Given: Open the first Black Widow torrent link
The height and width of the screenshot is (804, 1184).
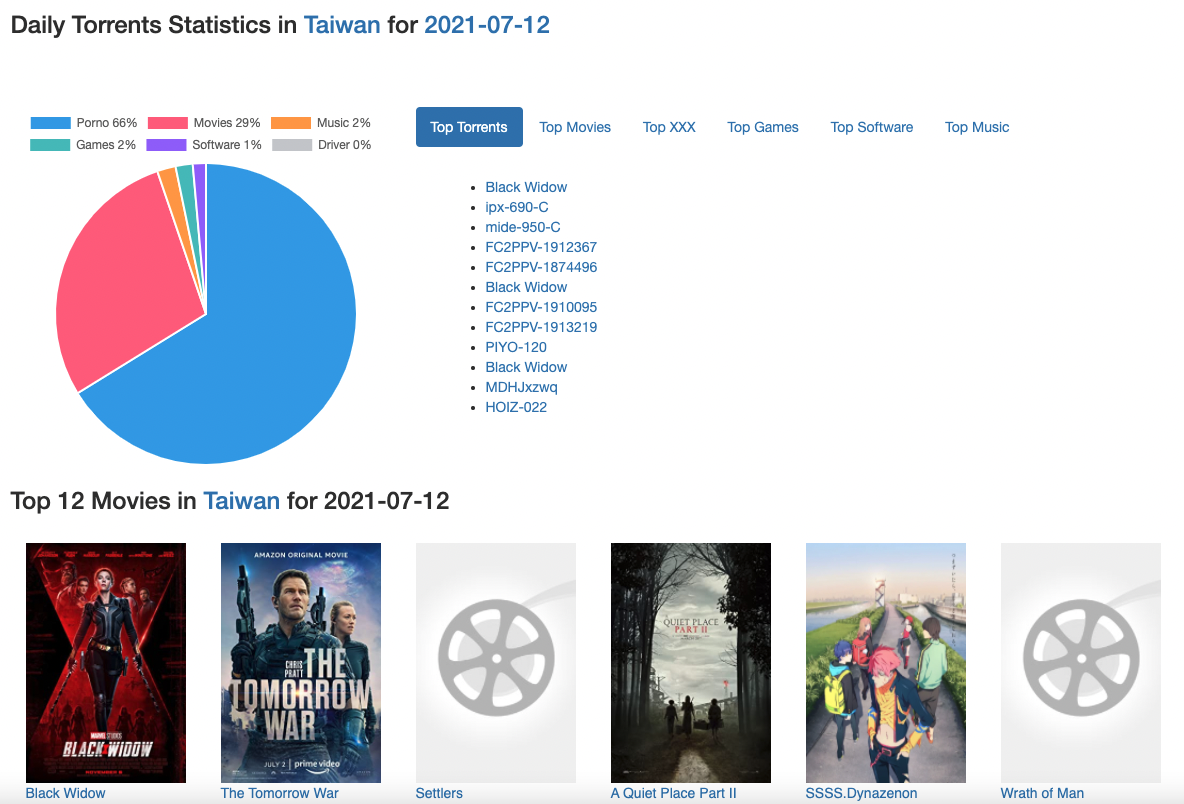Looking at the screenshot, I should 526,187.
